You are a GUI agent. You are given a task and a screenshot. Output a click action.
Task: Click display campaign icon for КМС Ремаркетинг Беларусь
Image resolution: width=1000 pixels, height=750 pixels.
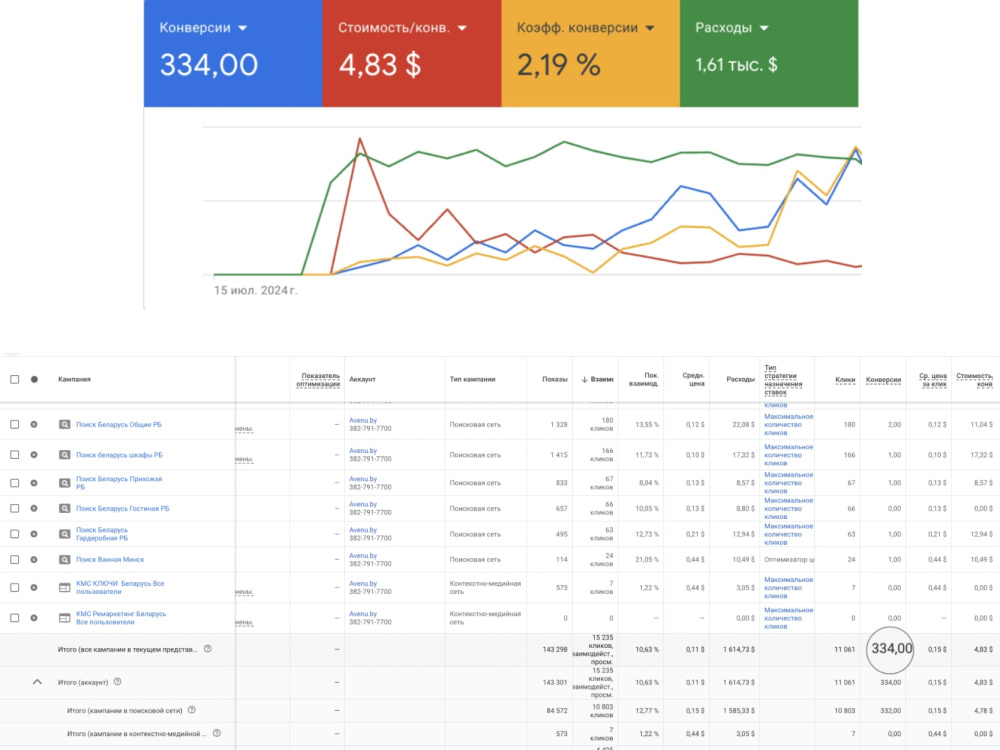[x=64, y=618]
